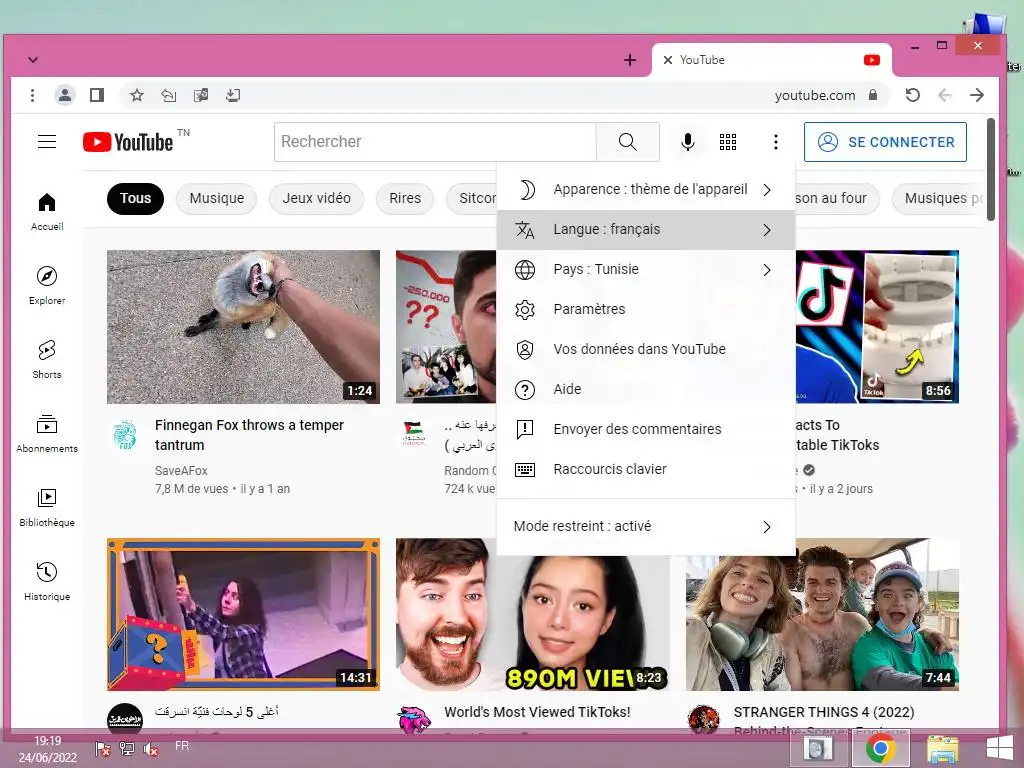Screen dimensions: 1024x768
Task: Open Historique in the sidebar
Action: [47, 581]
